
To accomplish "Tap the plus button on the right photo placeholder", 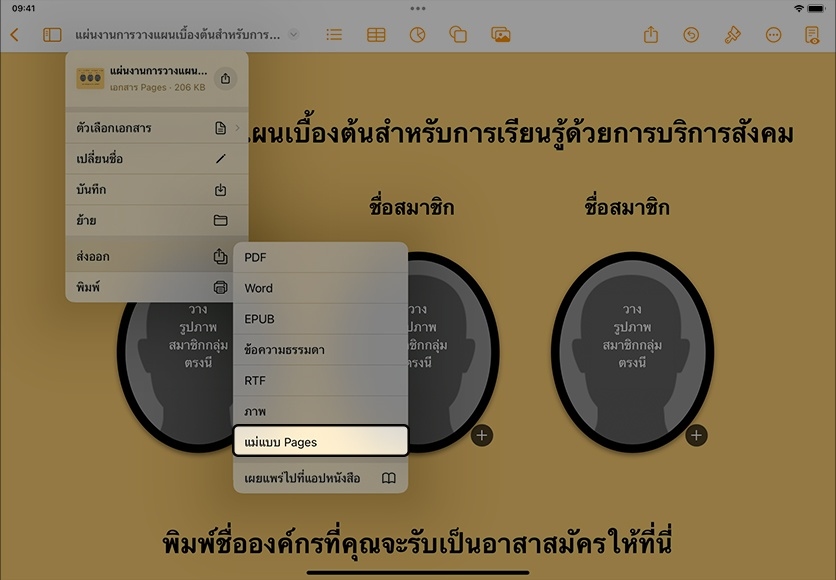I will 697,435.
